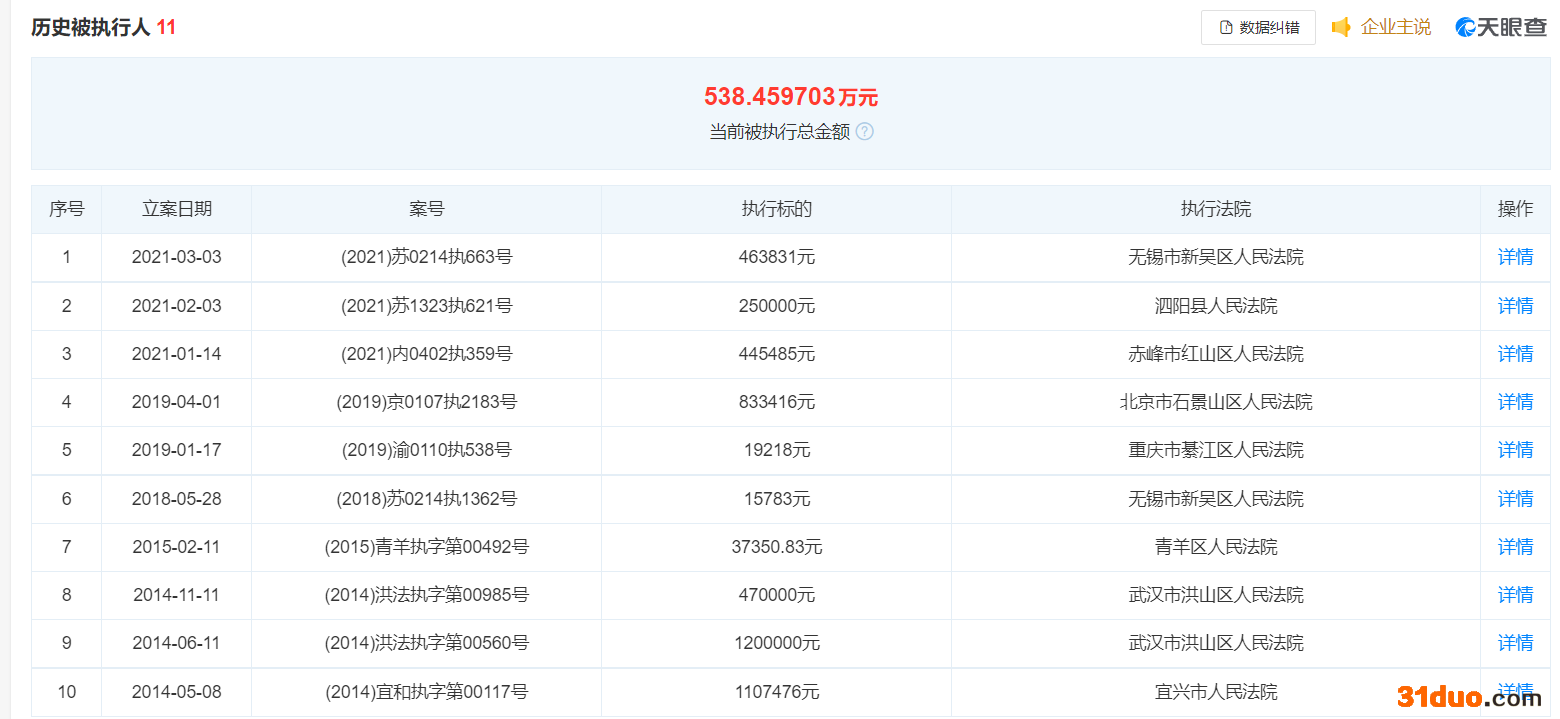View 详情 for case (2021)内0402执359号

[1515, 354]
